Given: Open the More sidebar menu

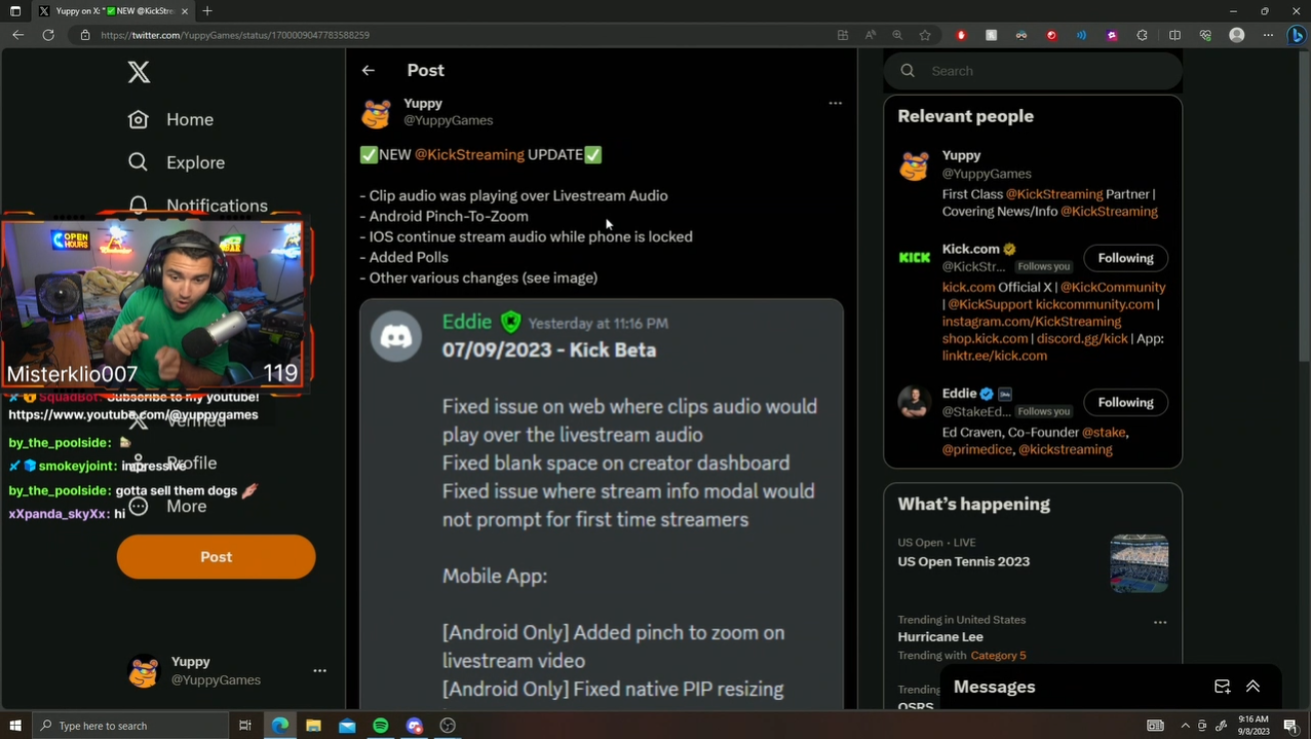Looking at the screenshot, I should [167, 506].
